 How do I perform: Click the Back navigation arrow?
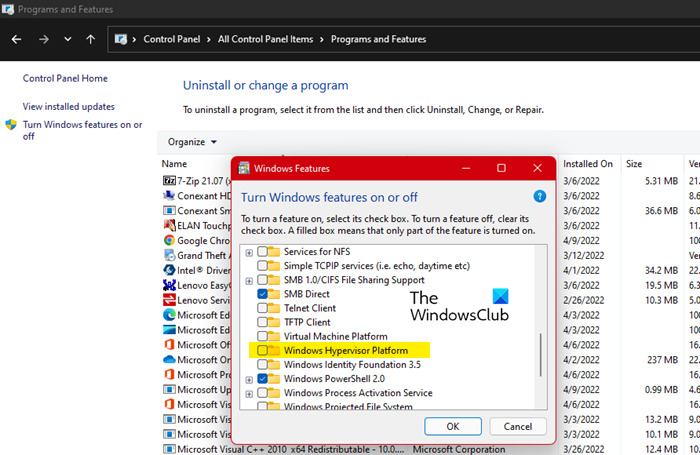17,39
